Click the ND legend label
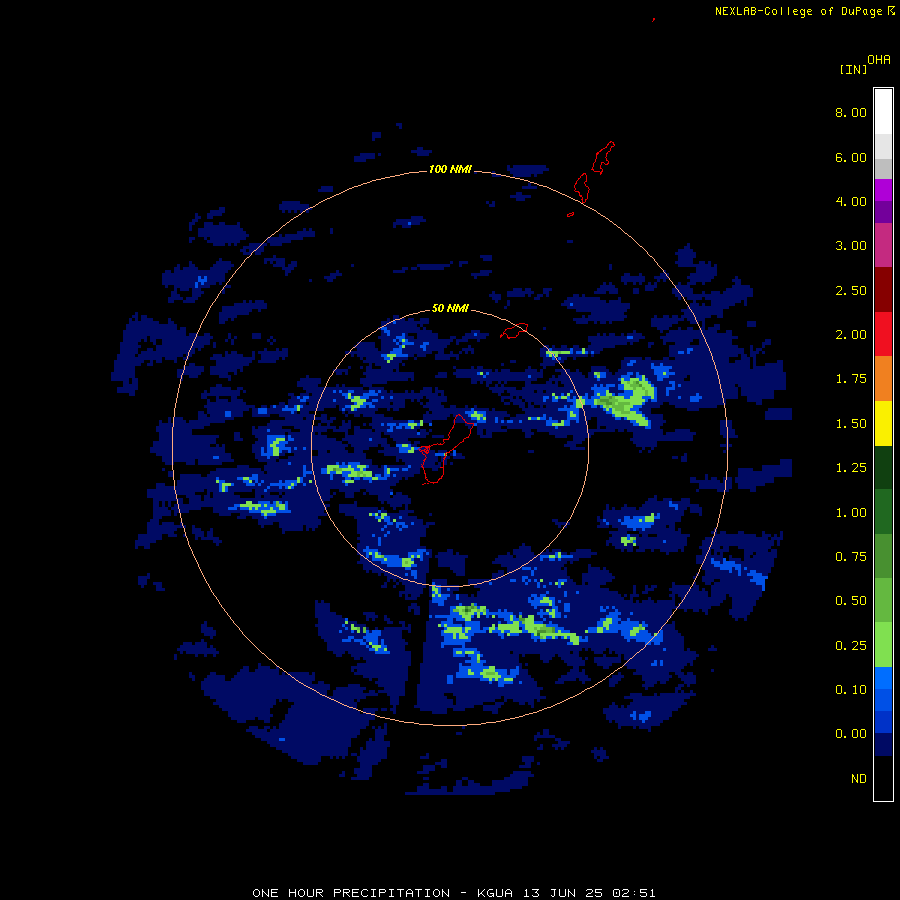Screen dimensions: 900x900 [x=859, y=779]
